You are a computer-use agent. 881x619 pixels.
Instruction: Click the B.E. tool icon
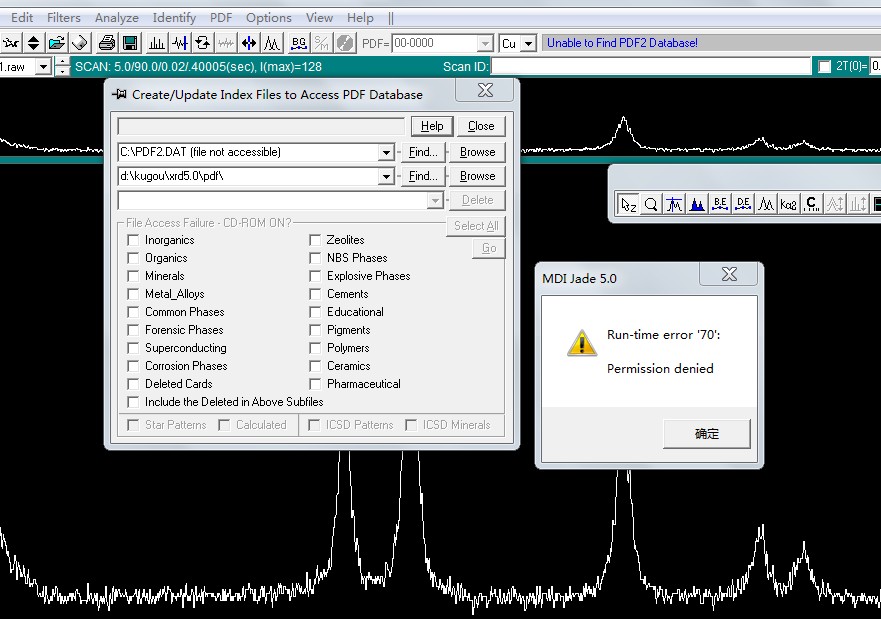click(720, 204)
